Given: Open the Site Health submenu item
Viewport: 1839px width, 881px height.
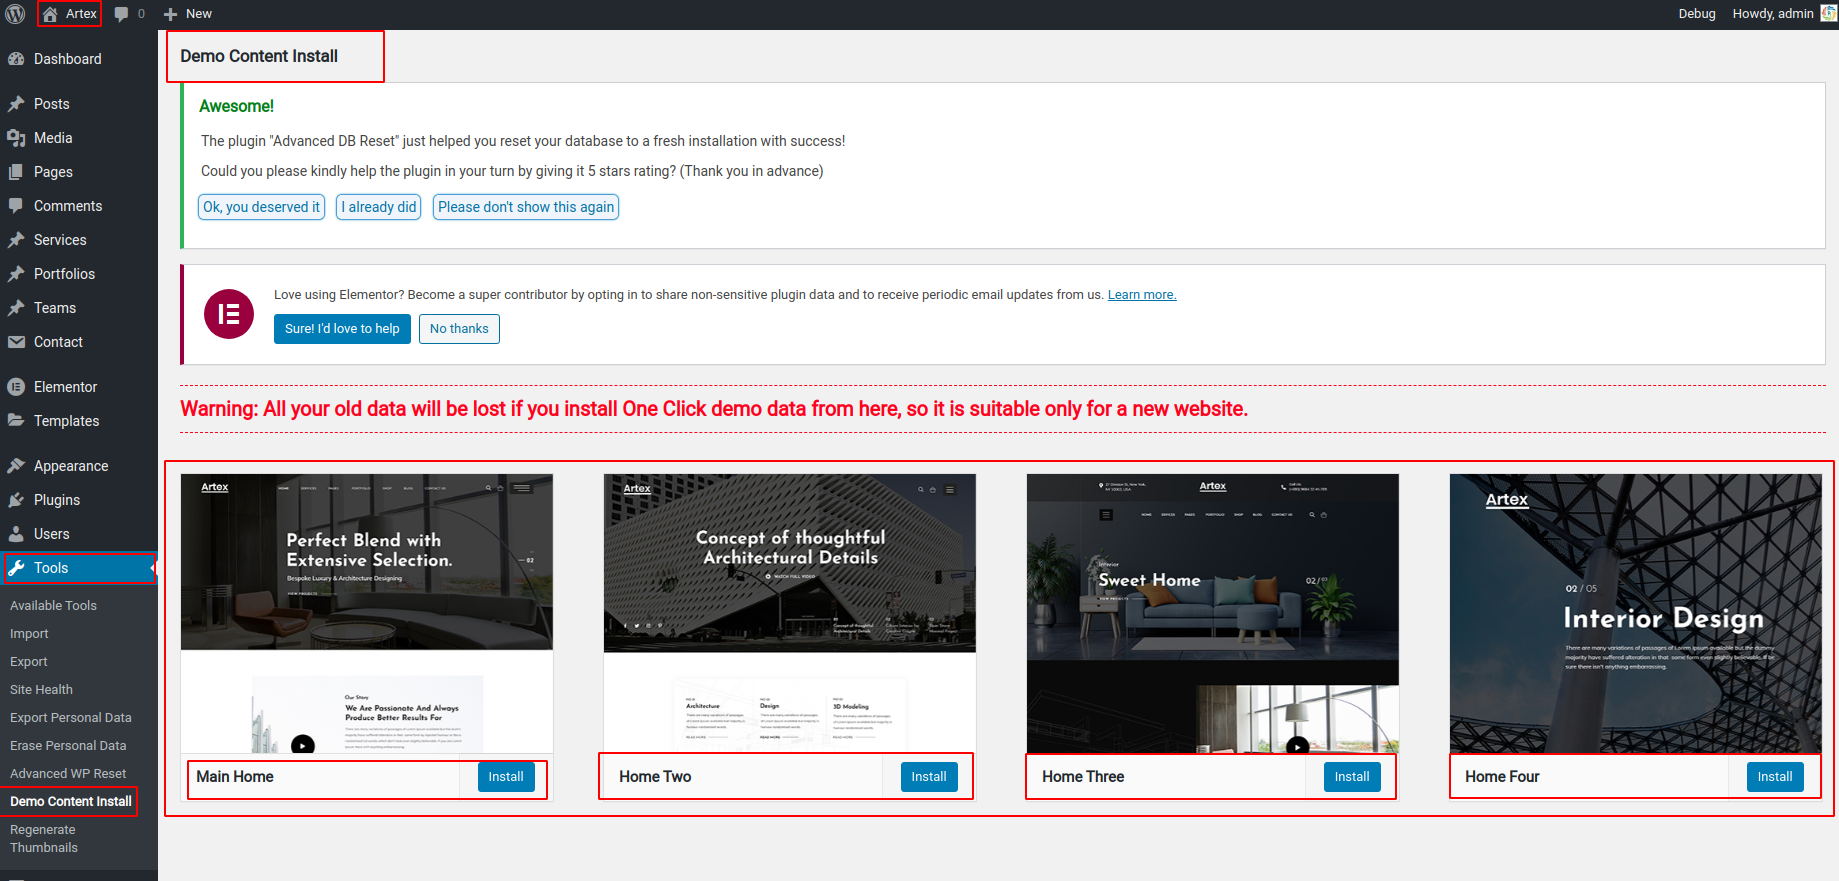Looking at the screenshot, I should (x=41, y=690).
